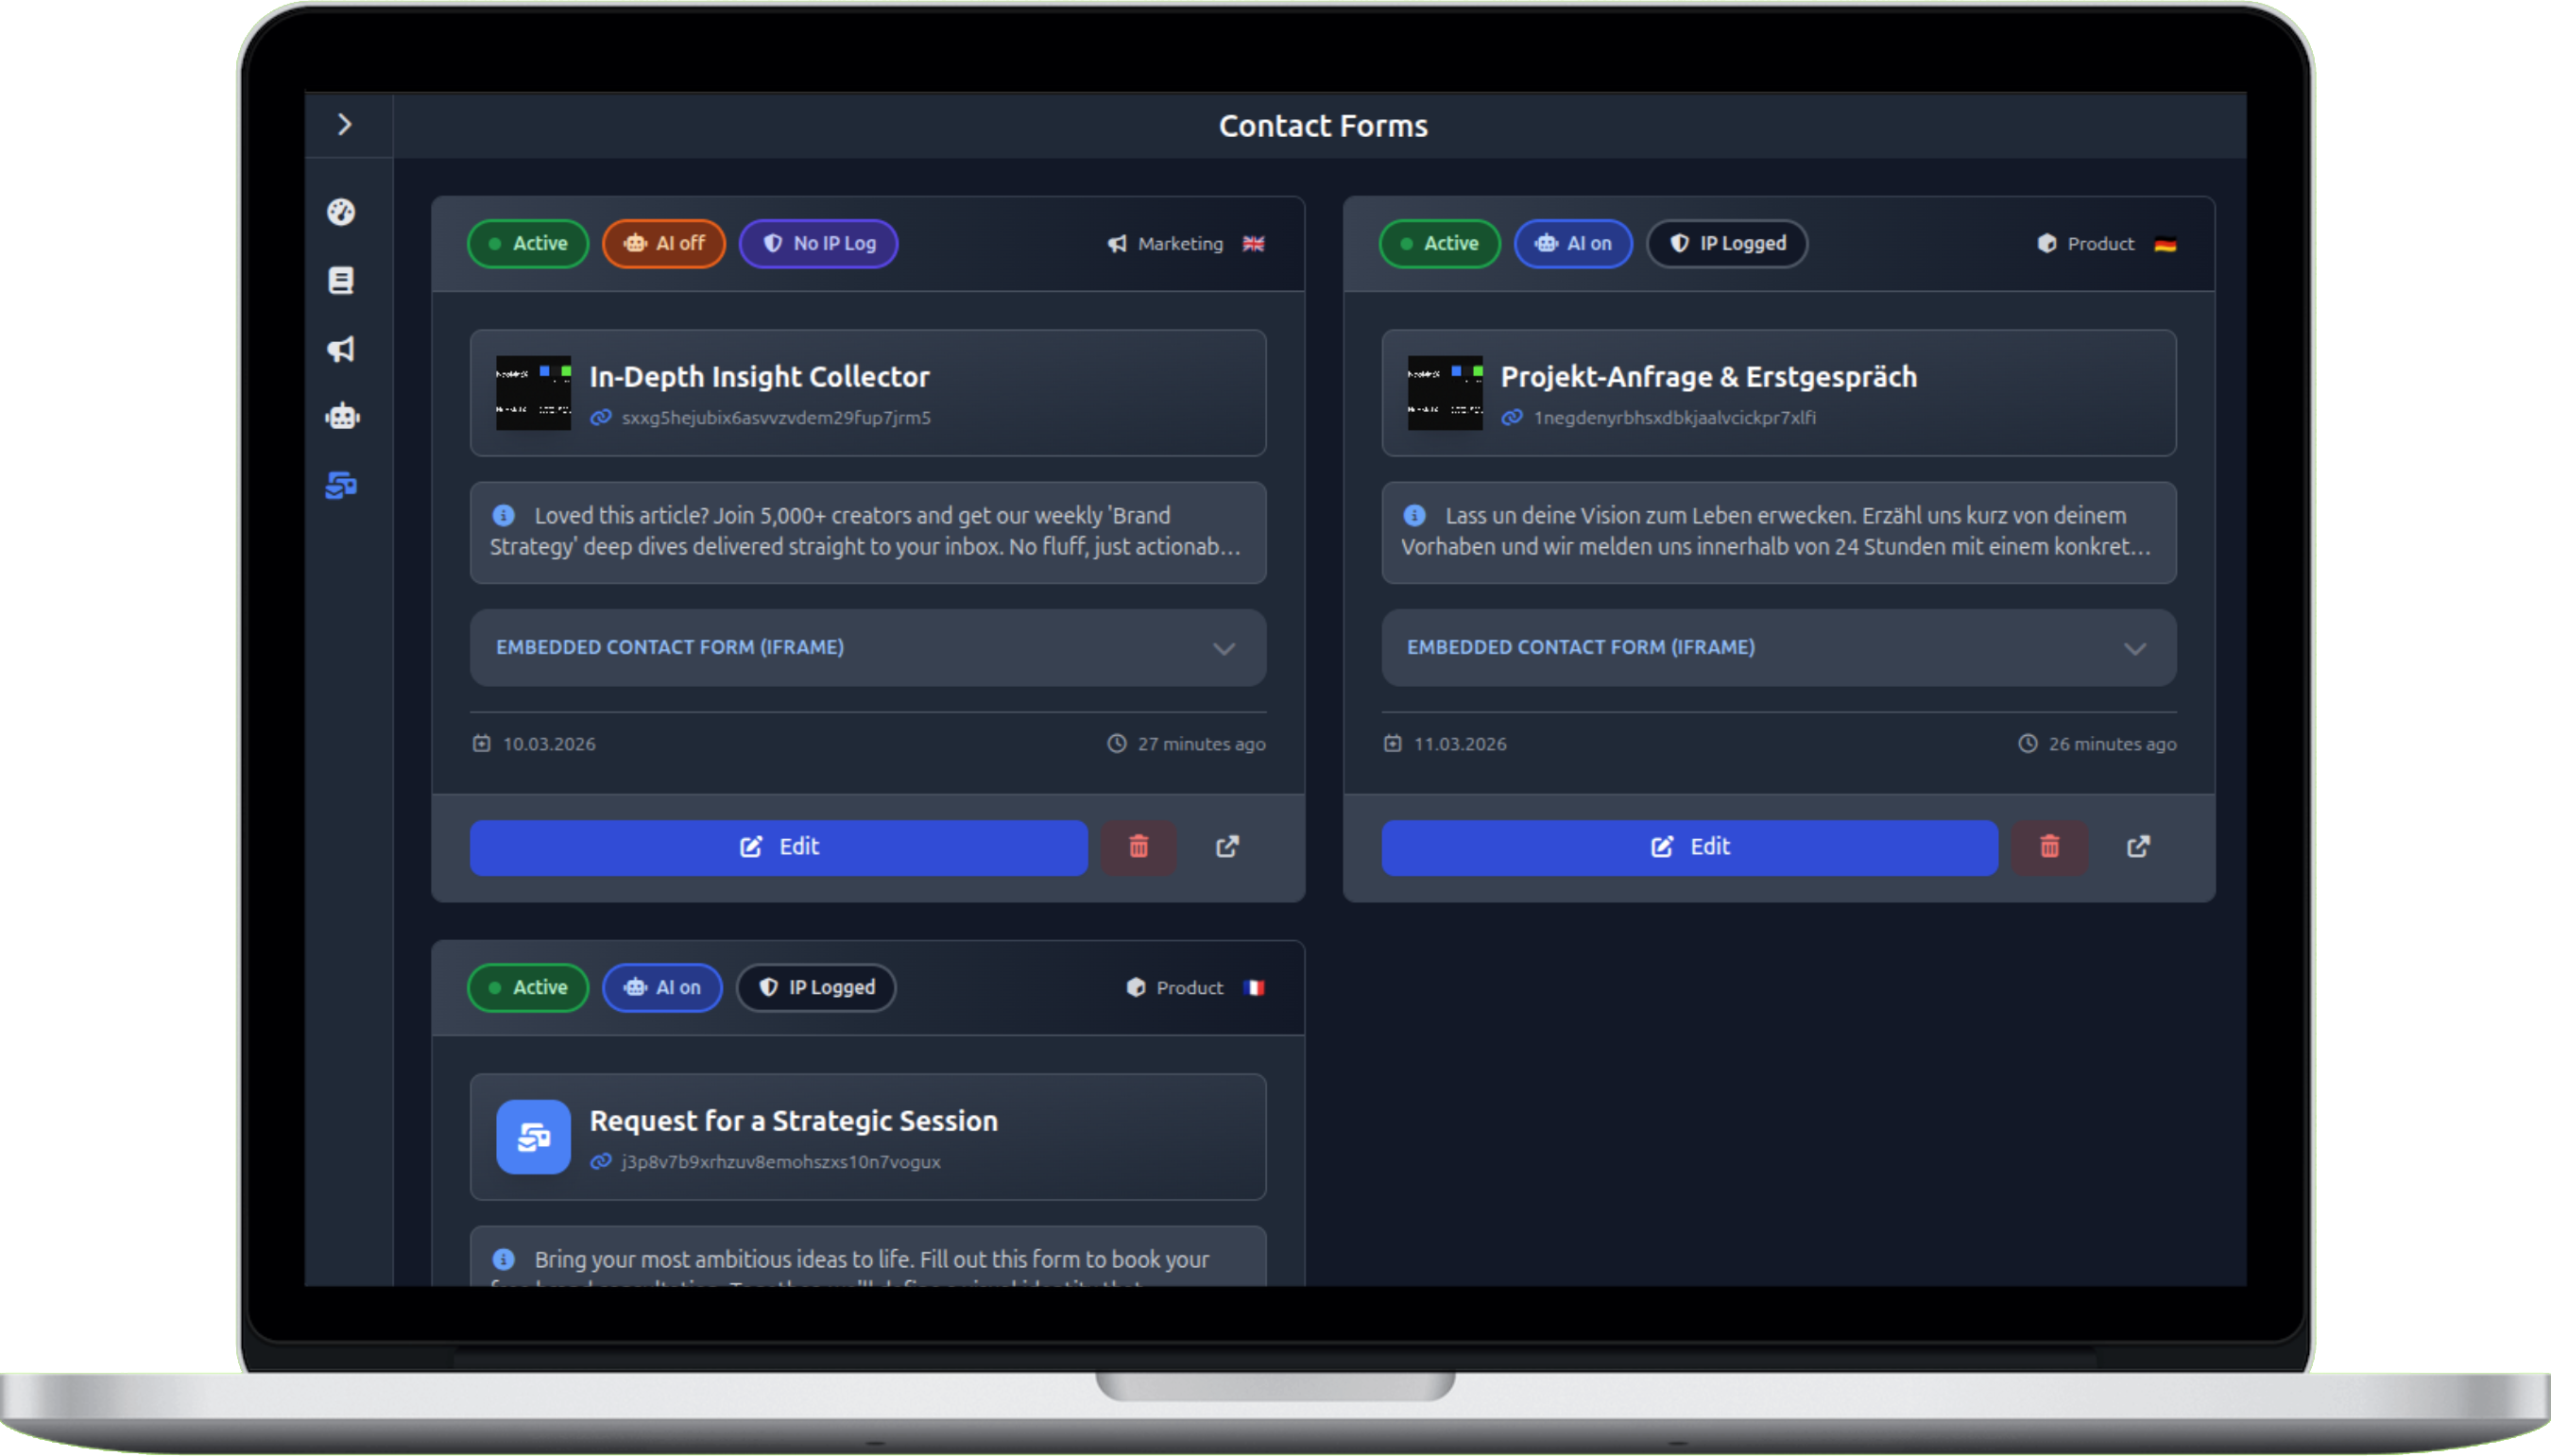Expand Embedded Contact Form iframe on Projekt-Anfrage
2551x1456 pixels.
[1778, 648]
